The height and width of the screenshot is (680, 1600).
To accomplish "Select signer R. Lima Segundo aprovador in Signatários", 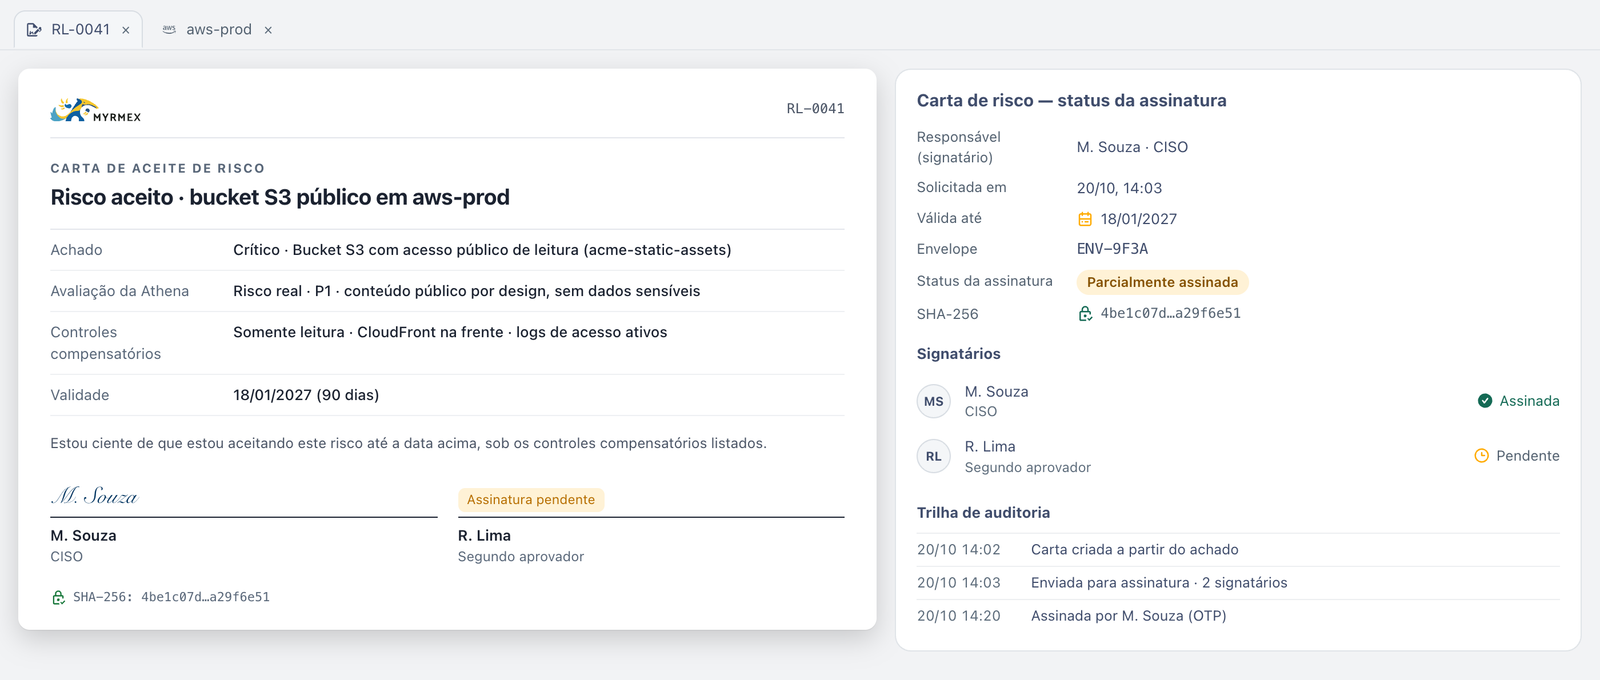I will point(1238,456).
